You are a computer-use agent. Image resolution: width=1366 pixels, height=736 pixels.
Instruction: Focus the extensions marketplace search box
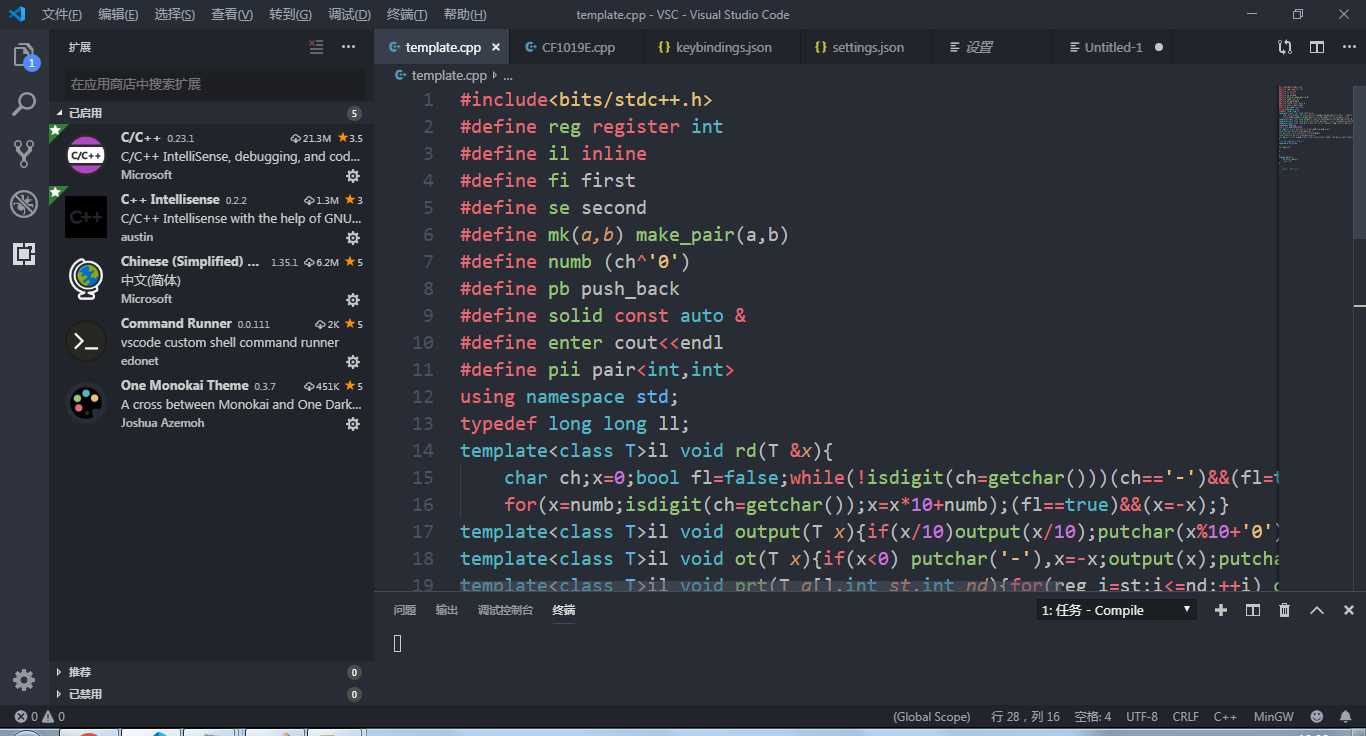[x=215, y=84]
